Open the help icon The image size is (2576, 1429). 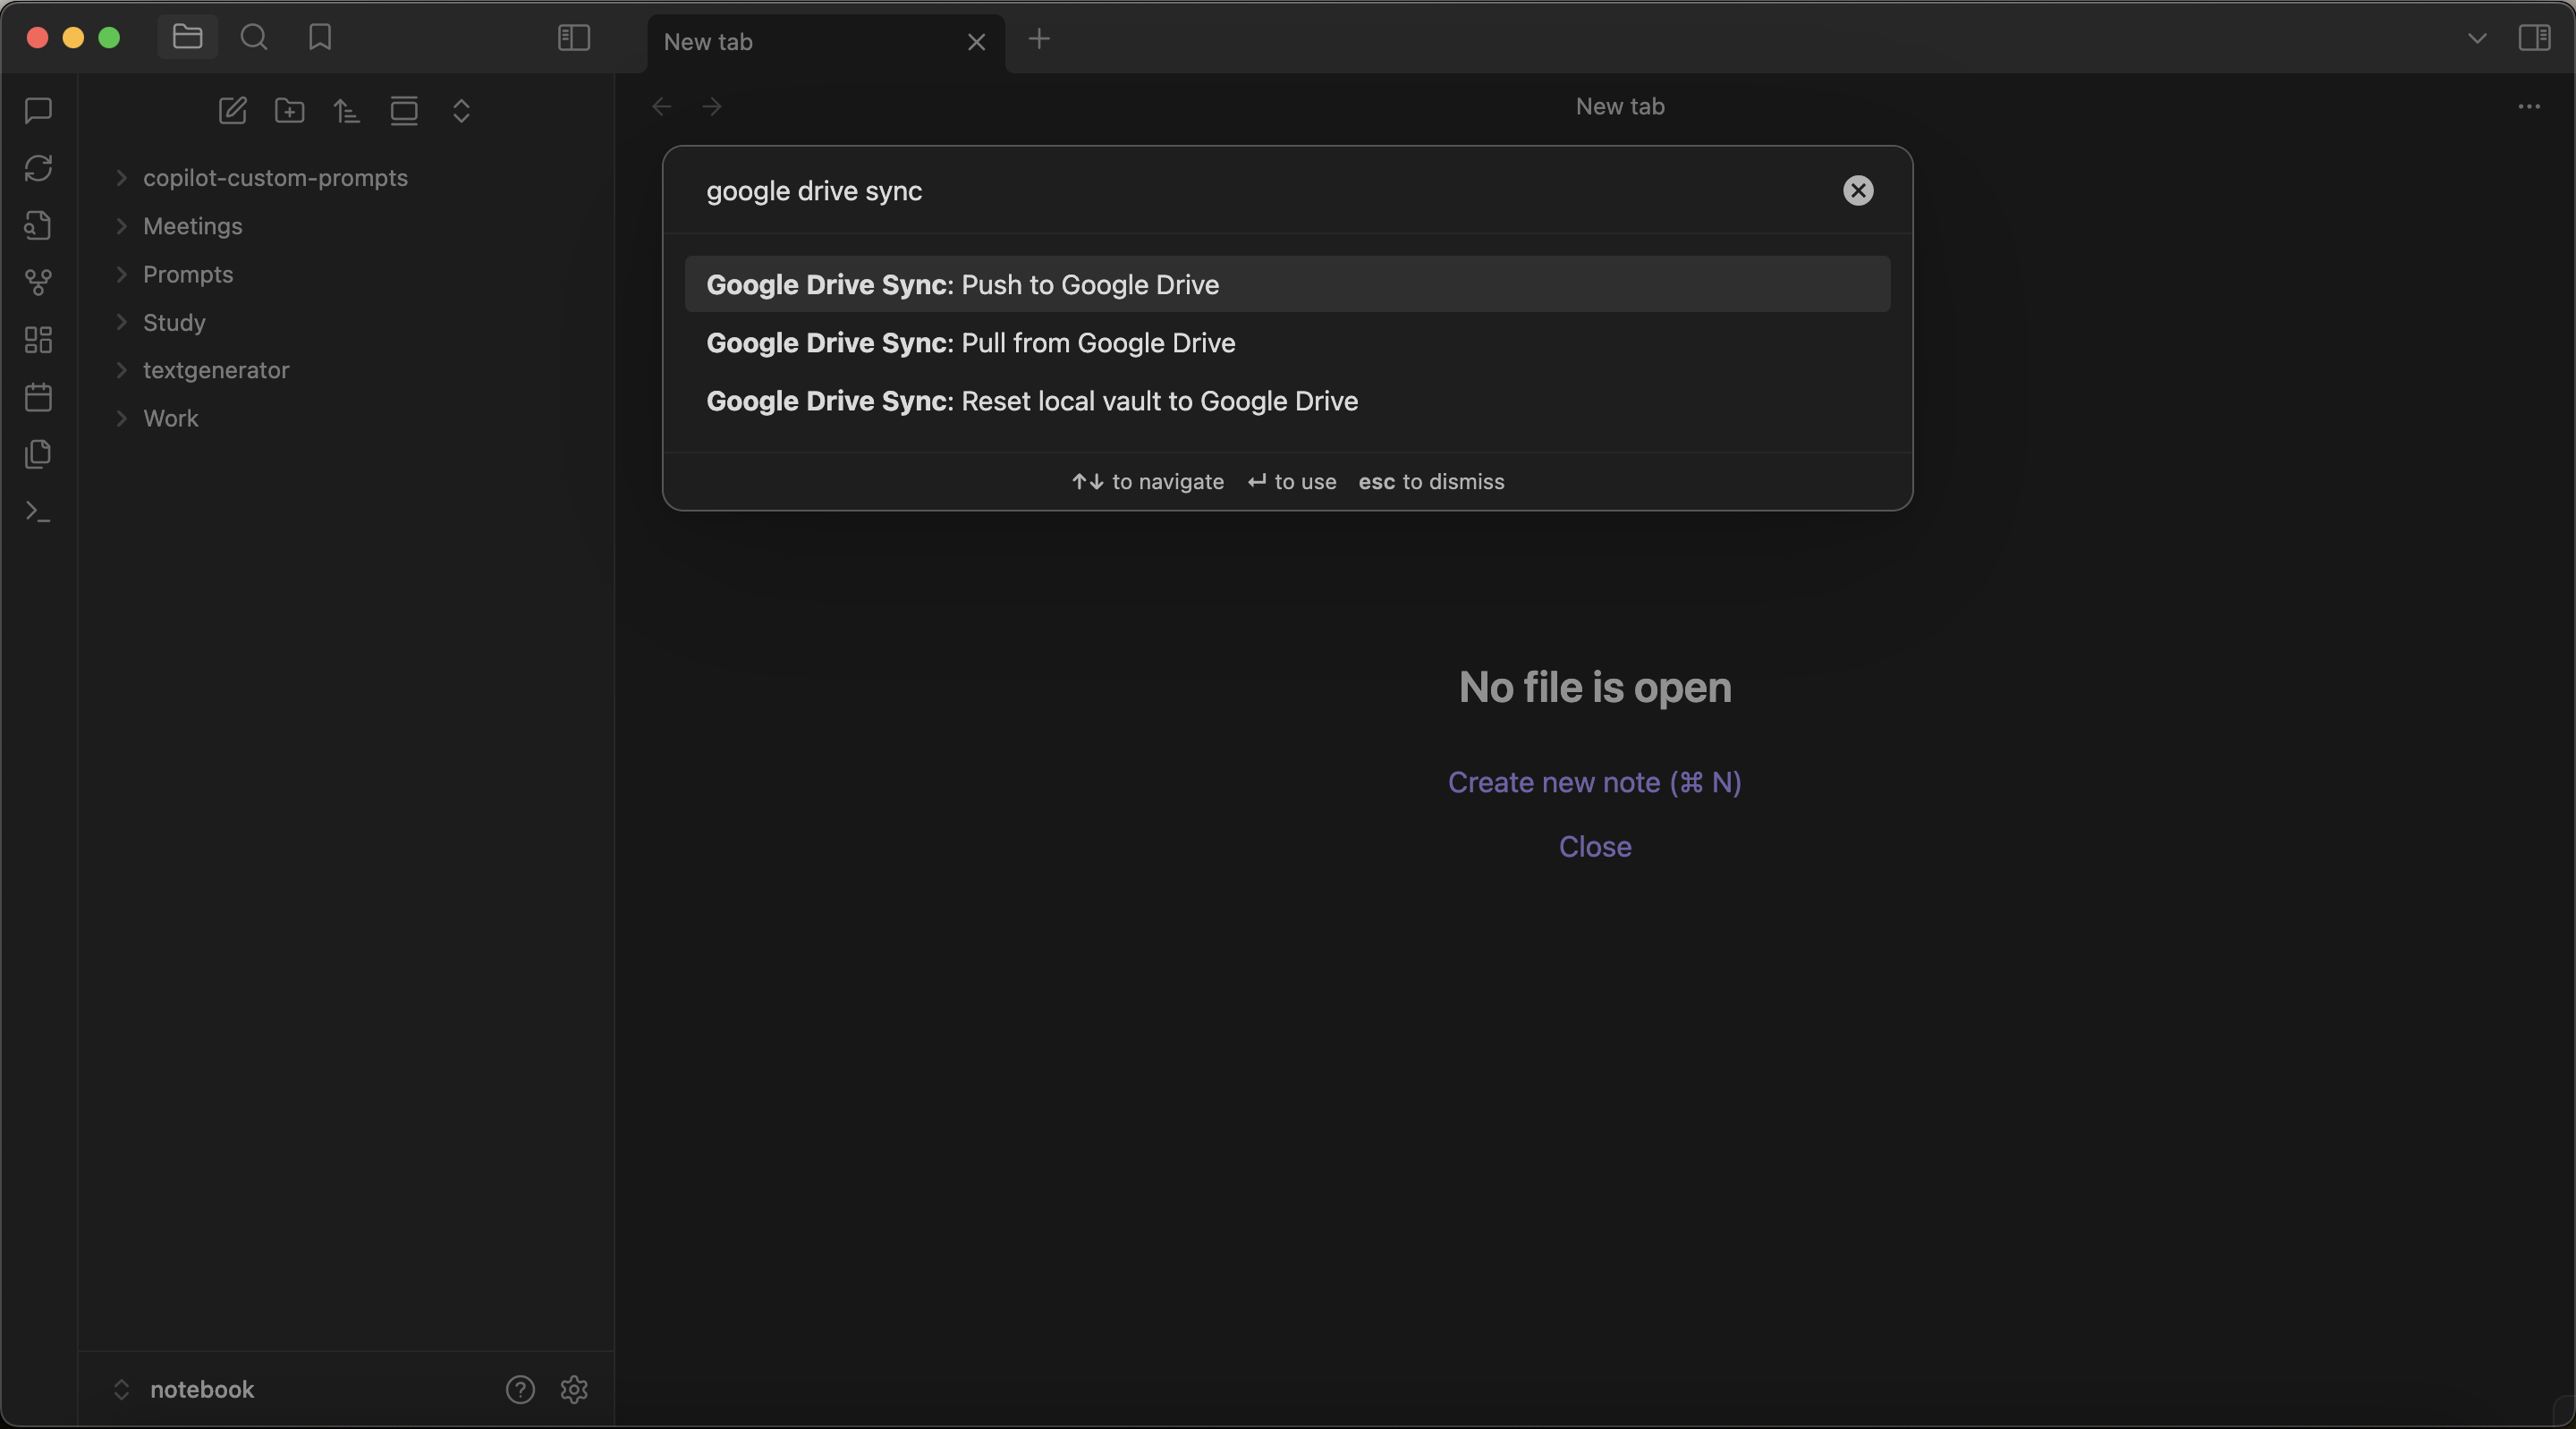click(x=520, y=1389)
